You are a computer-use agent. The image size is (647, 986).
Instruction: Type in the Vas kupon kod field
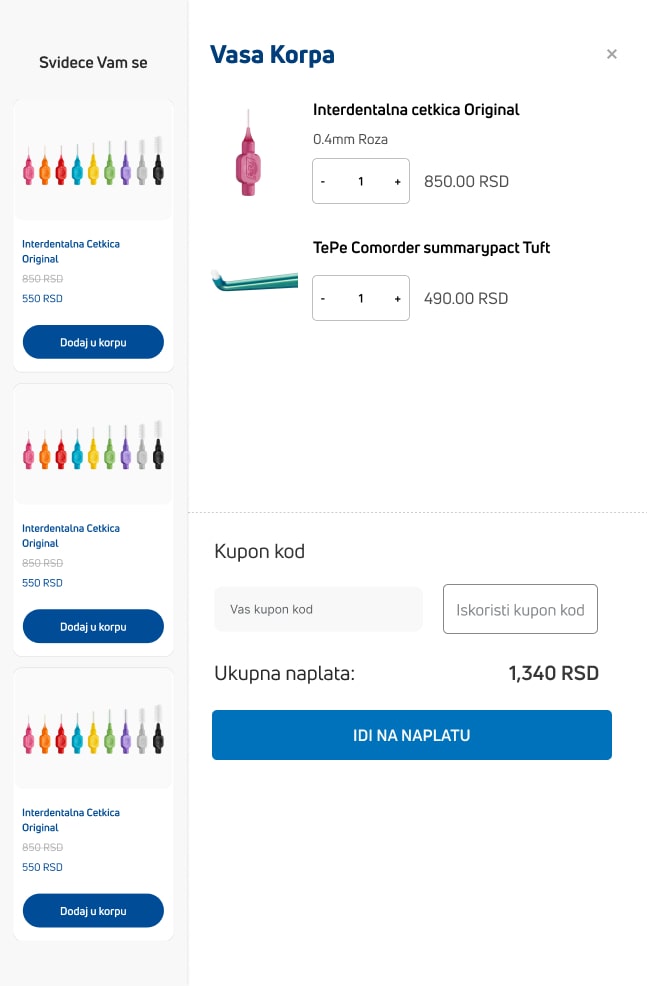pyautogui.click(x=318, y=609)
